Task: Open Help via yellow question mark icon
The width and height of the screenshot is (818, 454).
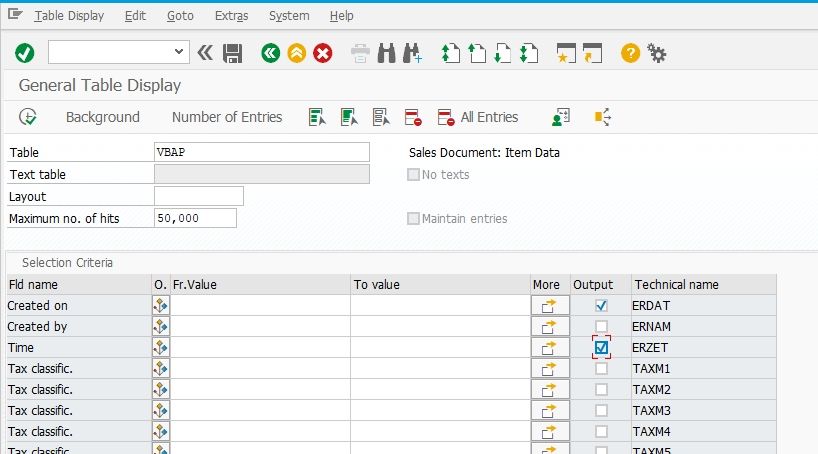Action: (x=630, y=53)
